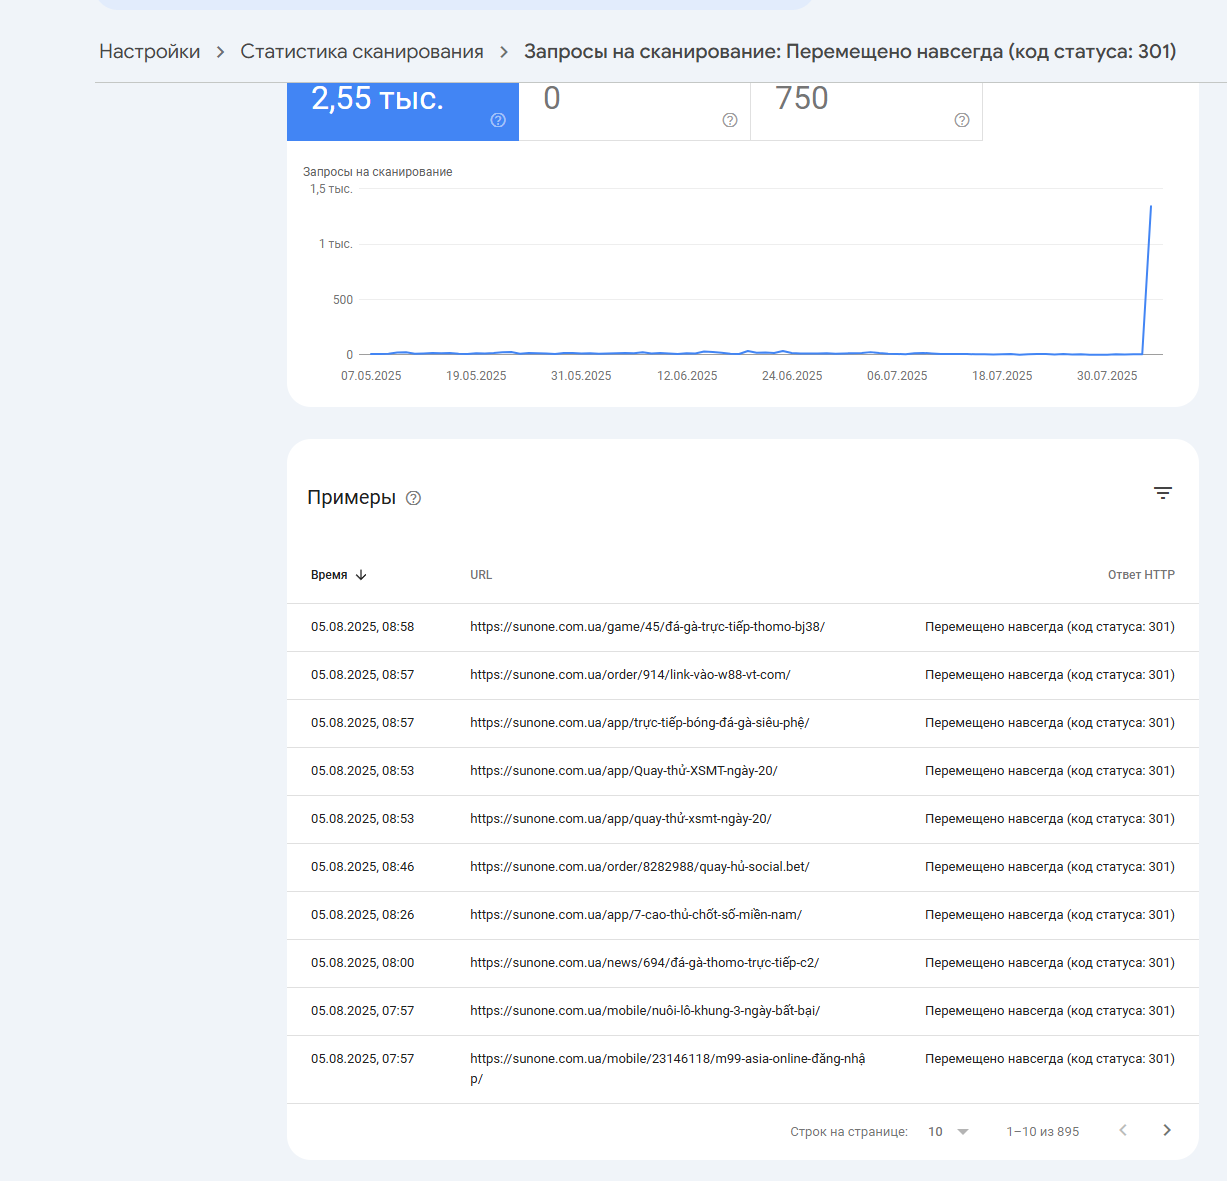Open row with đá-gà-trực-tiếp-thomo-bj38 URL

click(743, 627)
